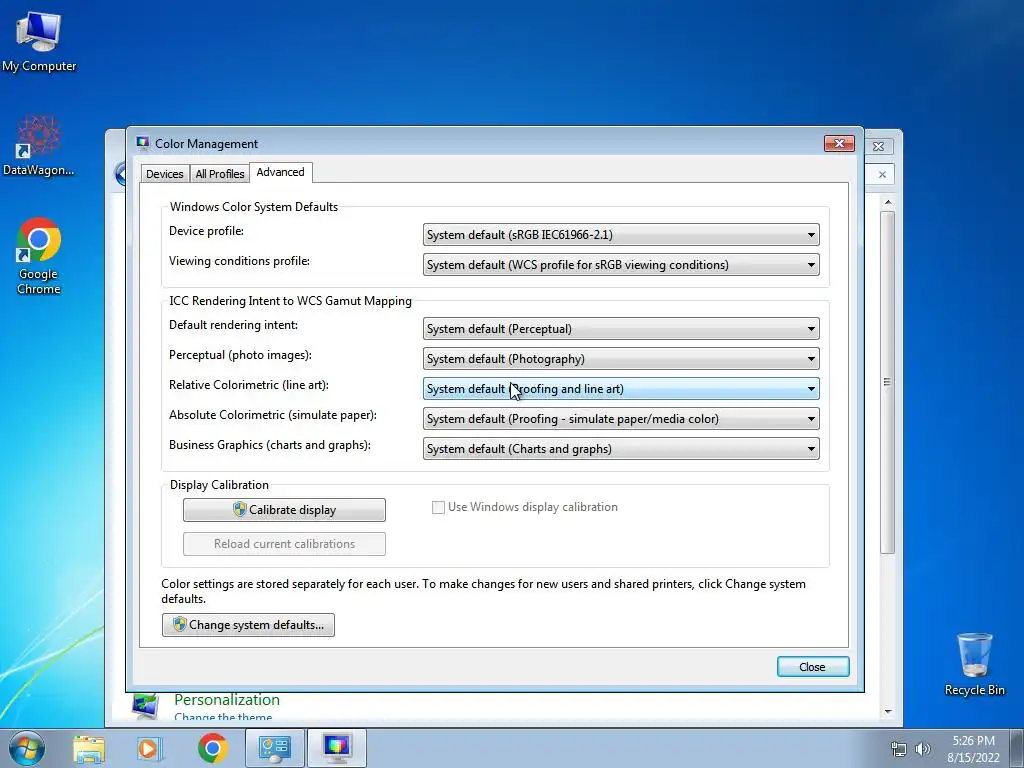Toggle Use Windows display calibration checkbox
This screenshot has height=768, width=1024.
tap(438, 507)
